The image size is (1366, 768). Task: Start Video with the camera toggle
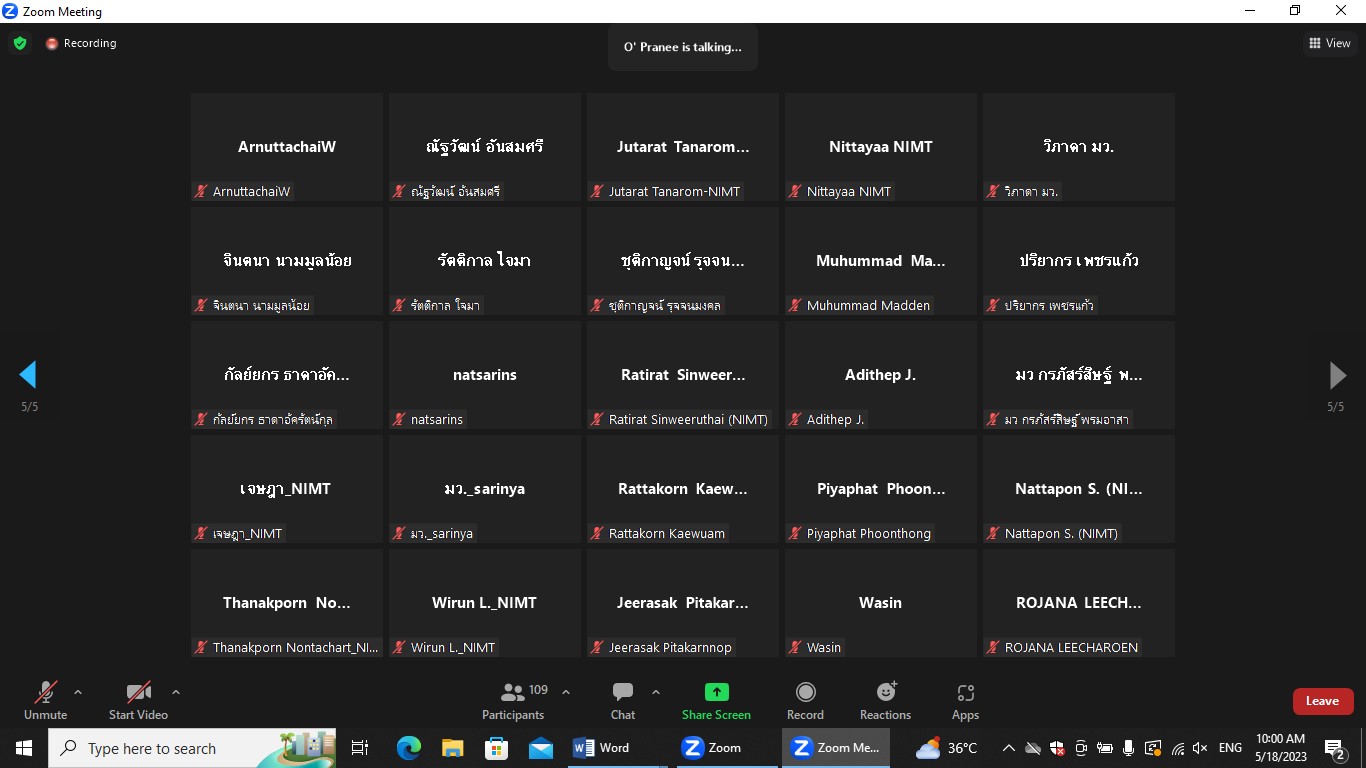pyautogui.click(x=138, y=693)
